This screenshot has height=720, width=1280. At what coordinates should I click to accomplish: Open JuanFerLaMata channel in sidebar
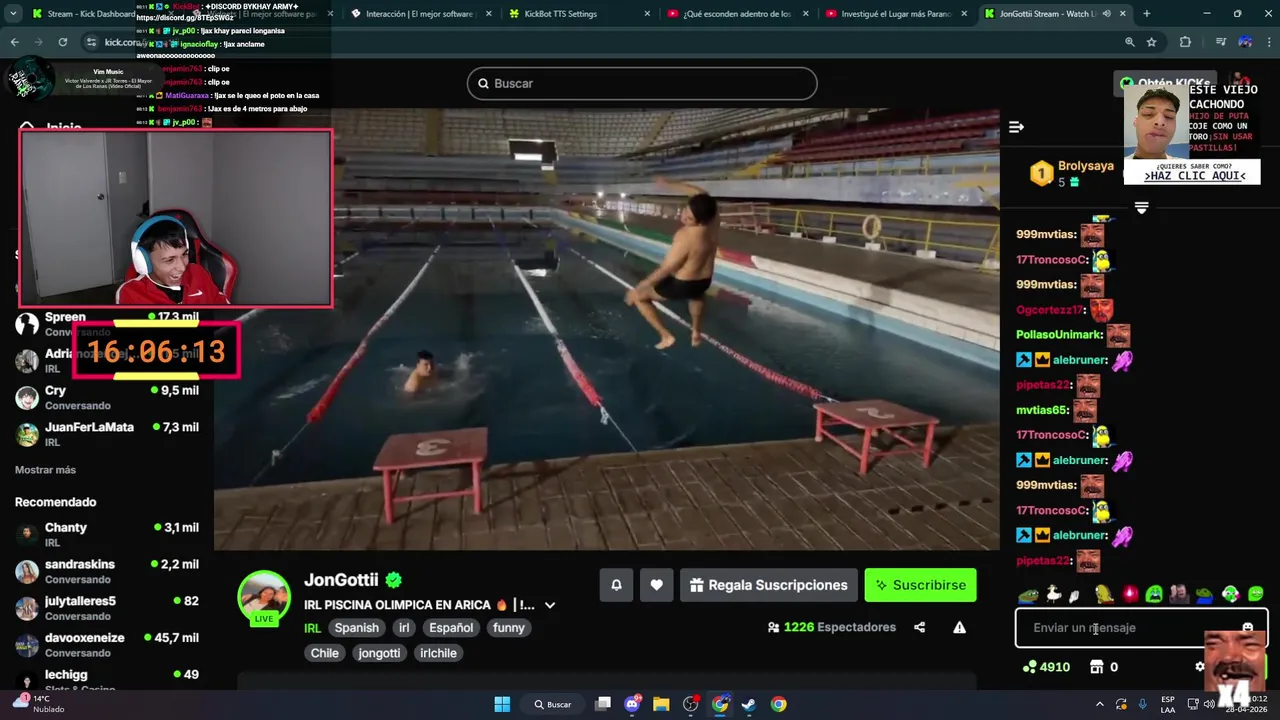coord(107,434)
